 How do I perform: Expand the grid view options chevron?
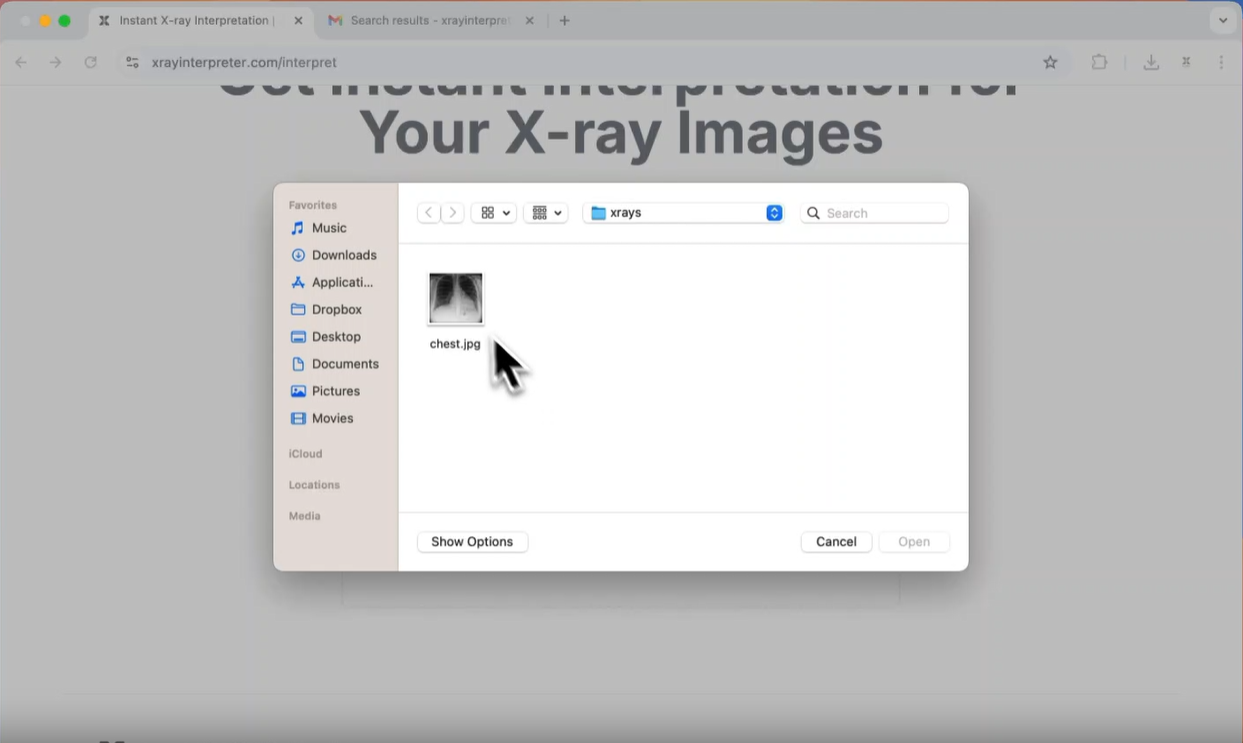click(558, 212)
